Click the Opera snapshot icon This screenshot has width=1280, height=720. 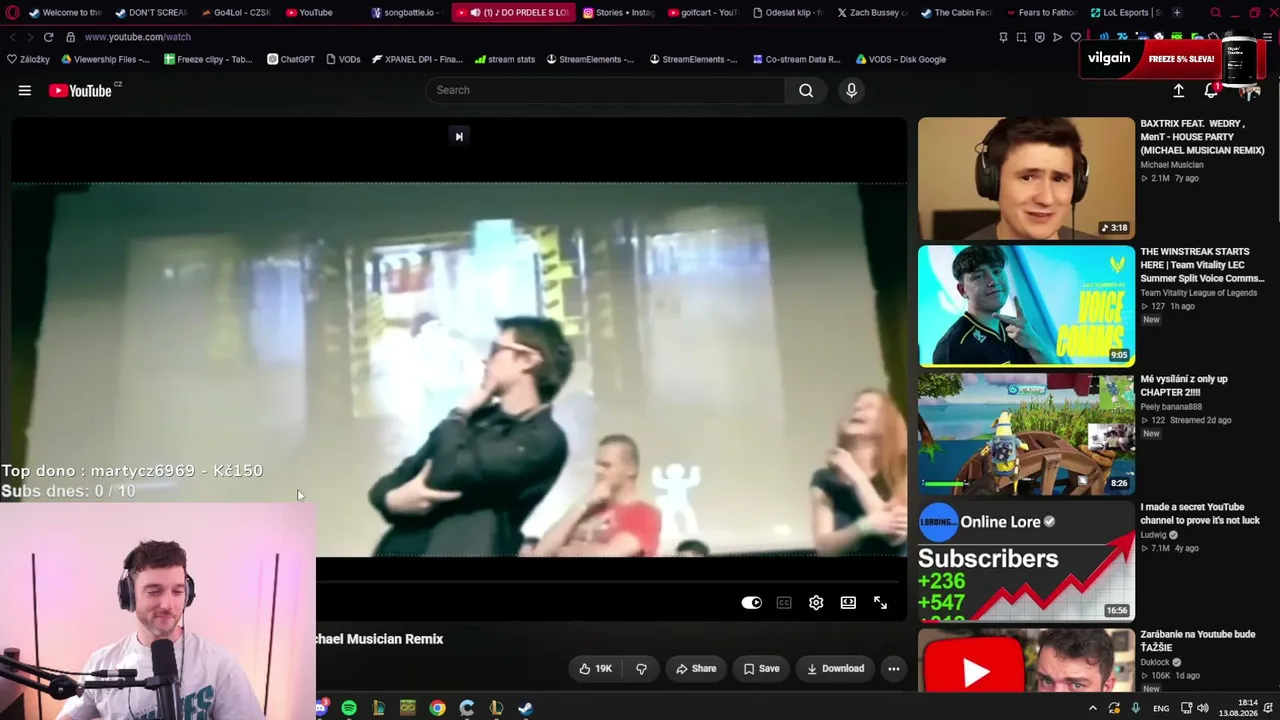1021,37
